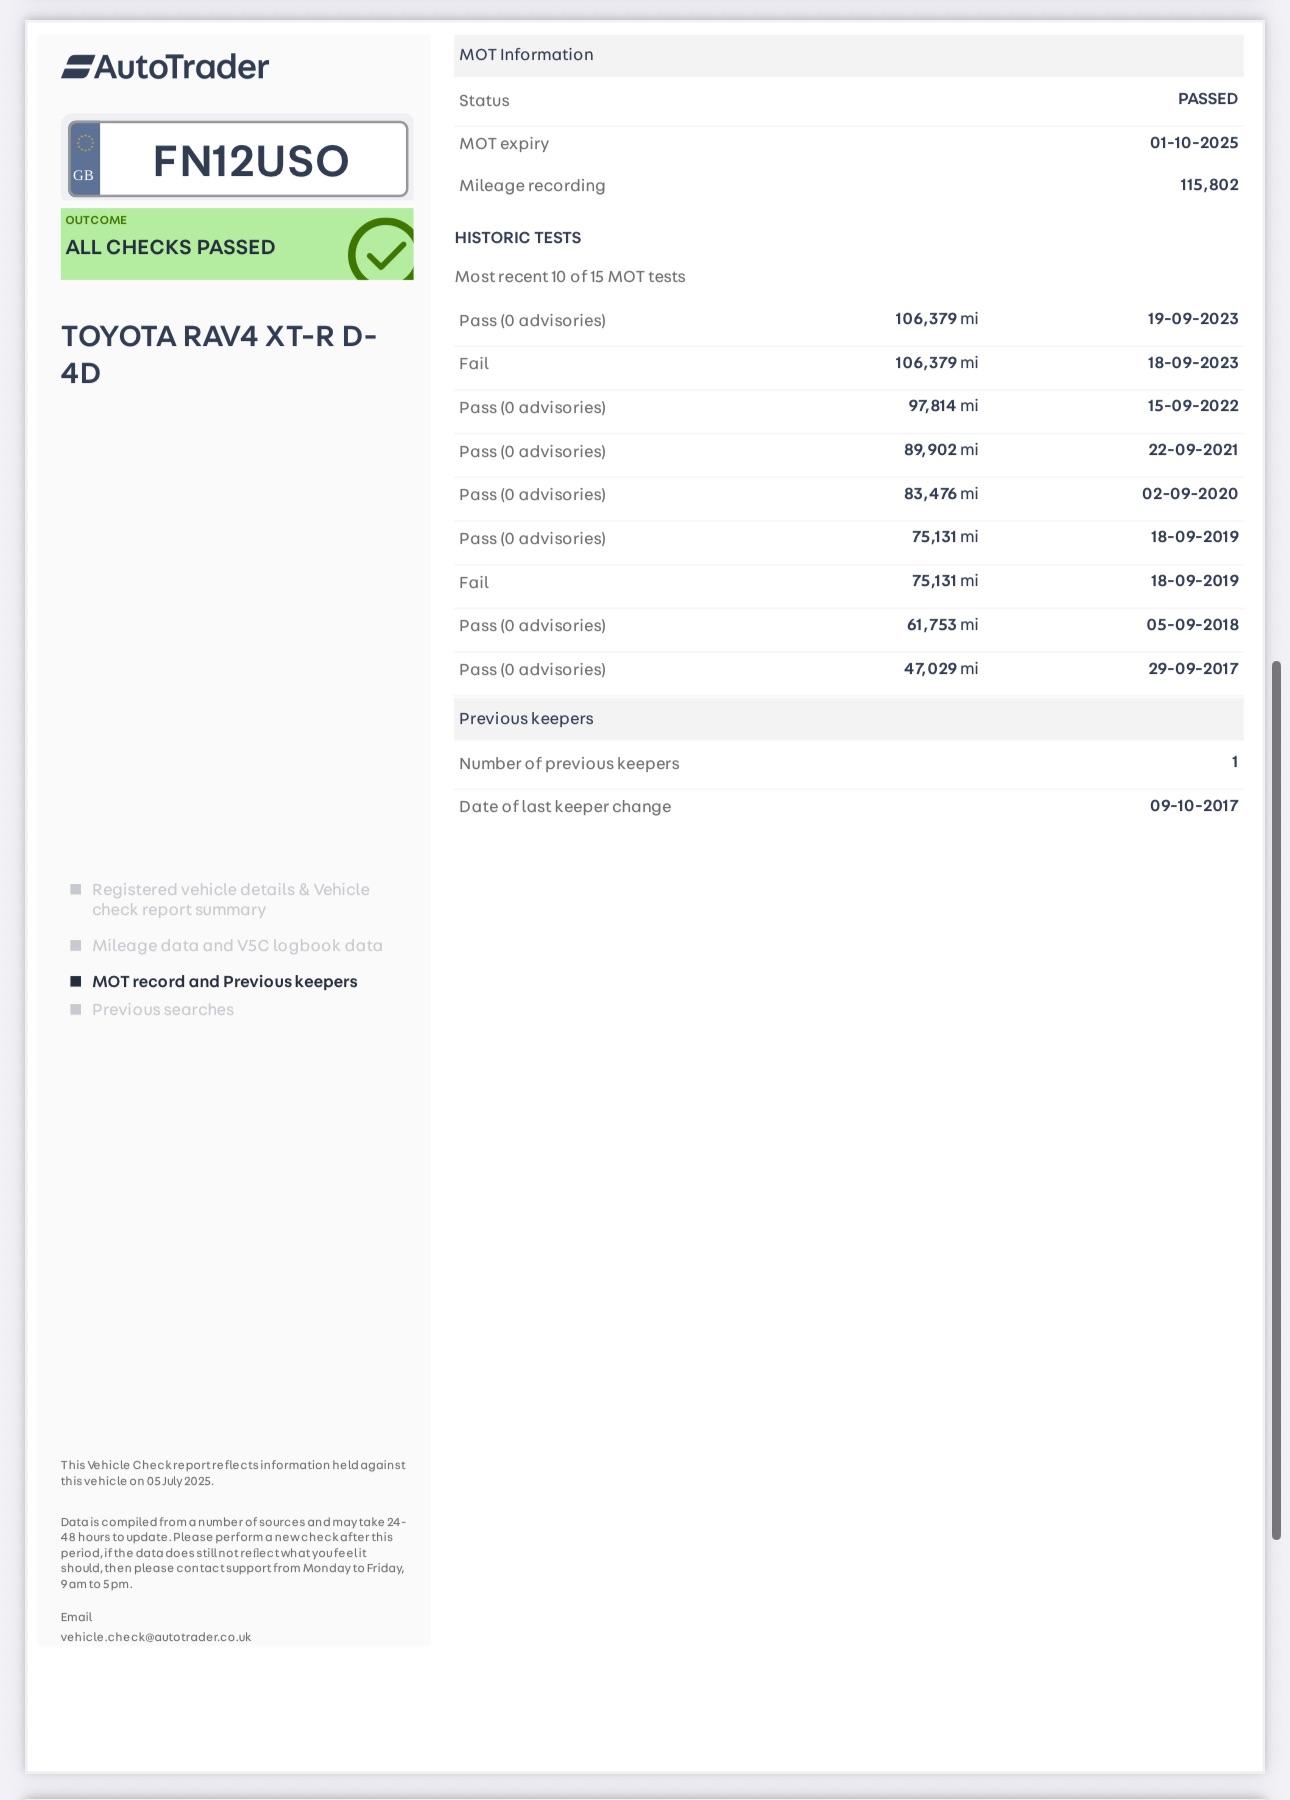1290x1800 pixels.
Task: Select test date 29-09-2017
Action: 1193,669
